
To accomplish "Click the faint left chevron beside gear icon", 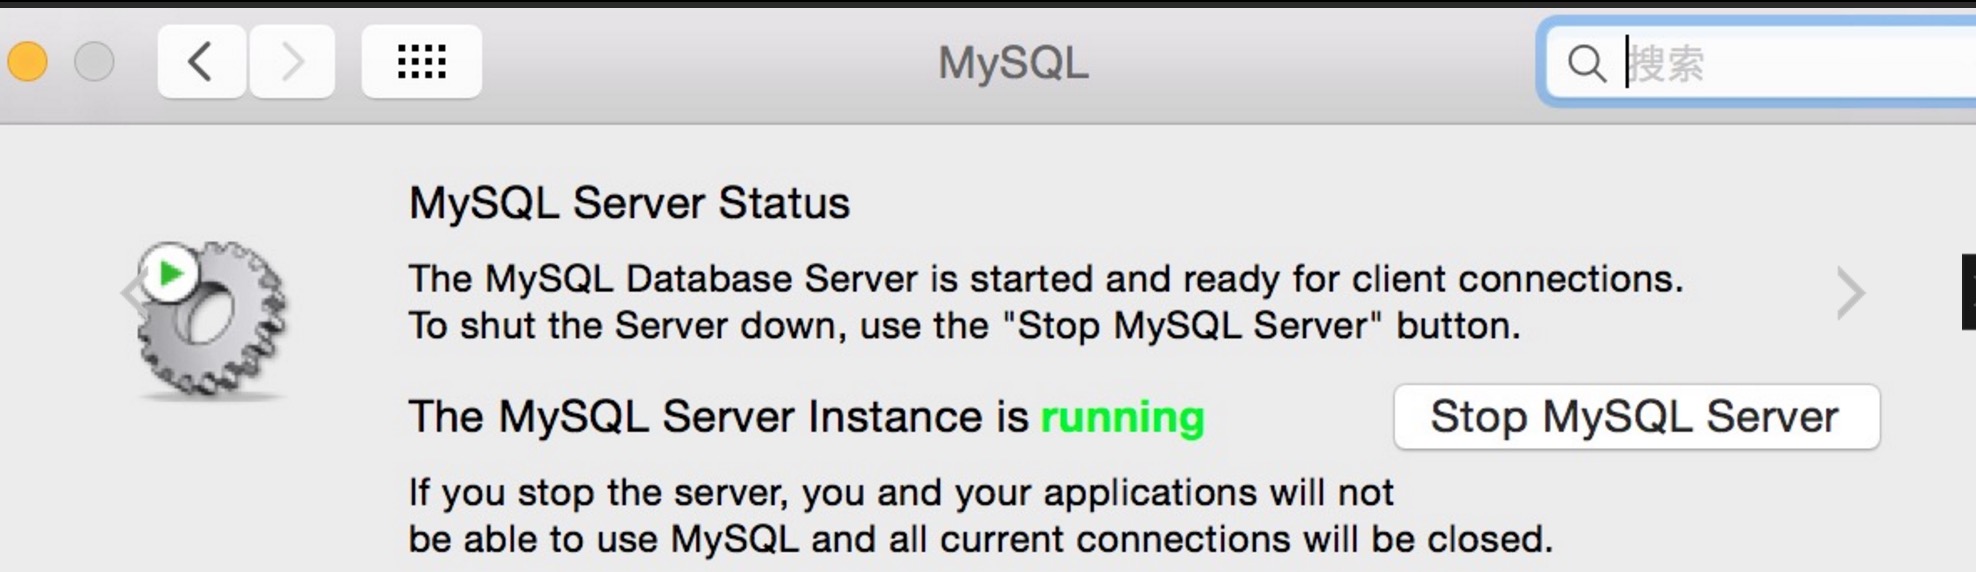I will [x=131, y=293].
